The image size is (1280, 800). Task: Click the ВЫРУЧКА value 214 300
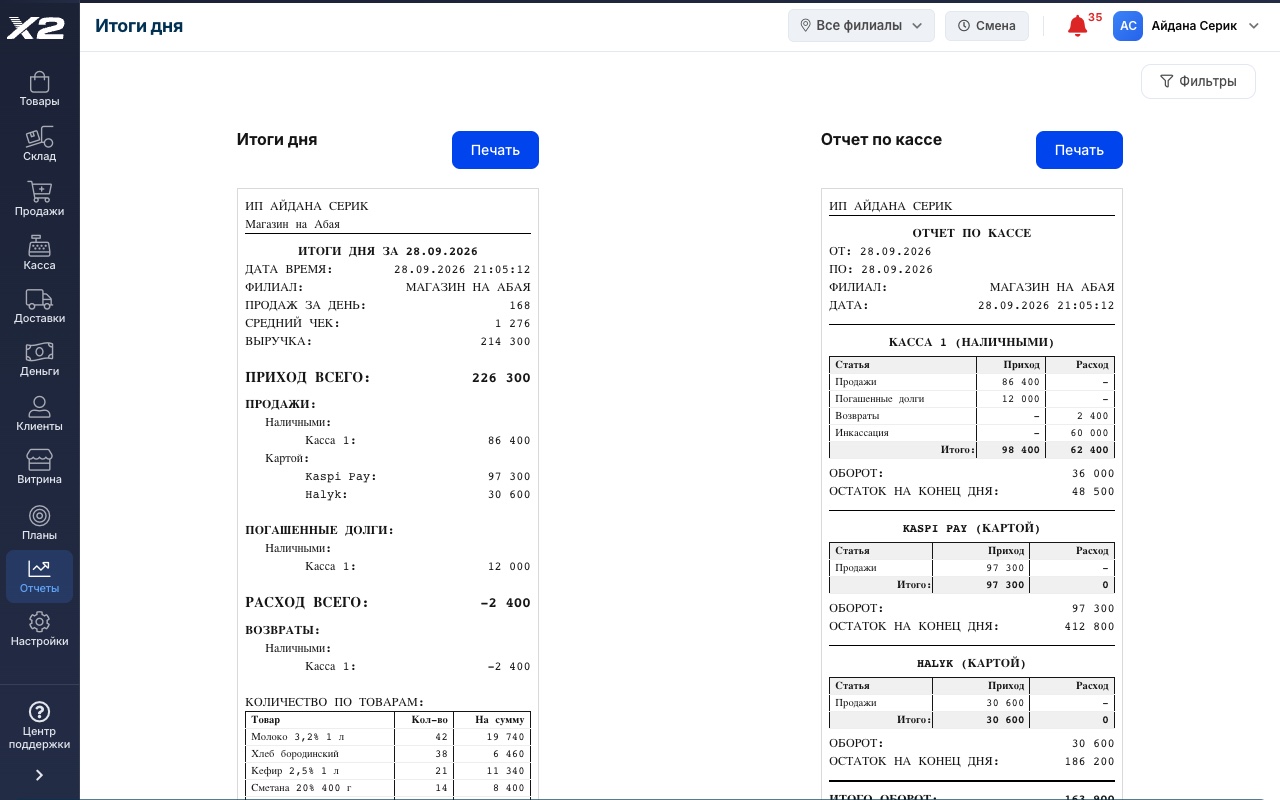coord(505,342)
